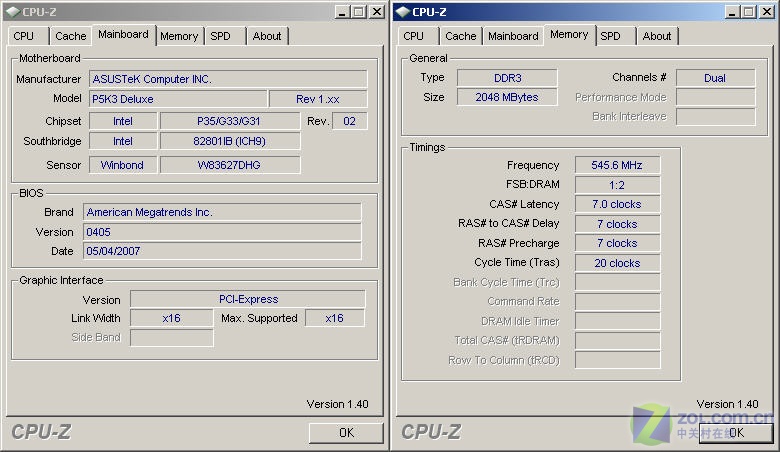Click the Max. Supported x16 value
Viewport: 780px width, 452px height.
point(334,318)
